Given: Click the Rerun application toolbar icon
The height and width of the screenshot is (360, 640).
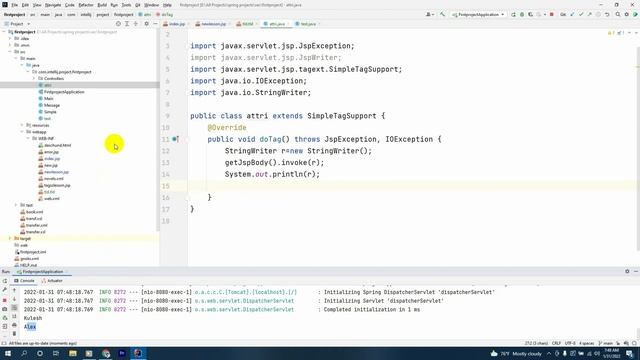Looking at the screenshot, I should 513,15.
